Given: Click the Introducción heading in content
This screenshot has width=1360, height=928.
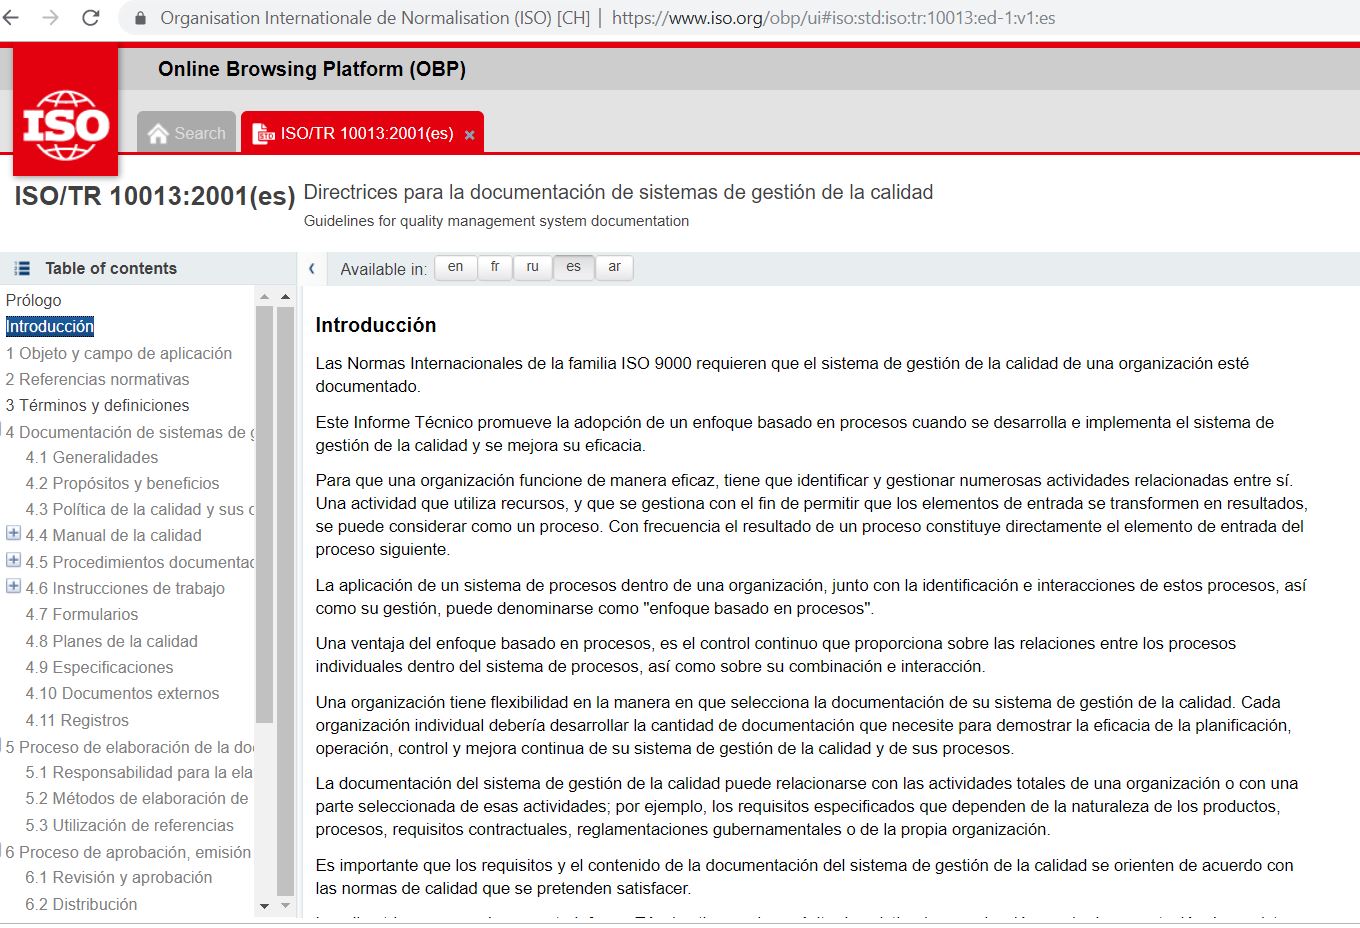Looking at the screenshot, I should tap(376, 325).
